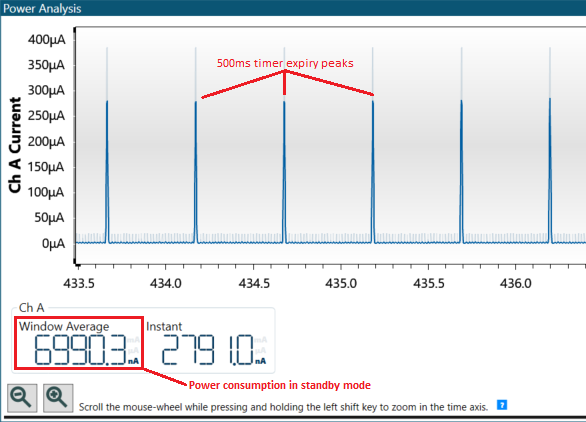Select the first current peak after 433.5
The height and width of the screenshot is (422, 586).
click(x=107, y=172)
